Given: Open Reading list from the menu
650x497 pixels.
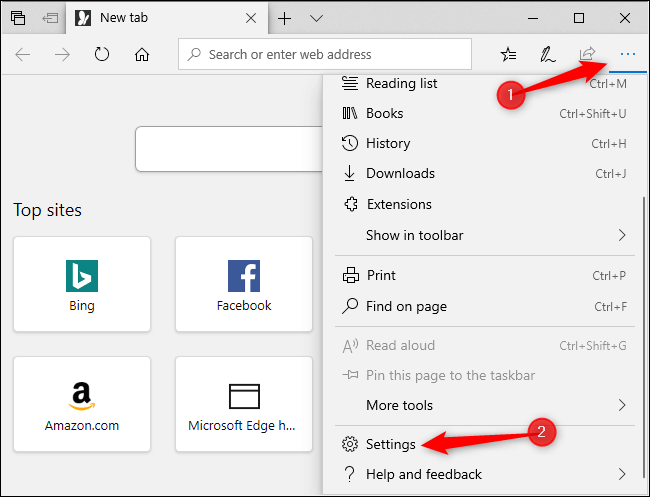Looking at the screenshot, I should [x=485, y=83].
